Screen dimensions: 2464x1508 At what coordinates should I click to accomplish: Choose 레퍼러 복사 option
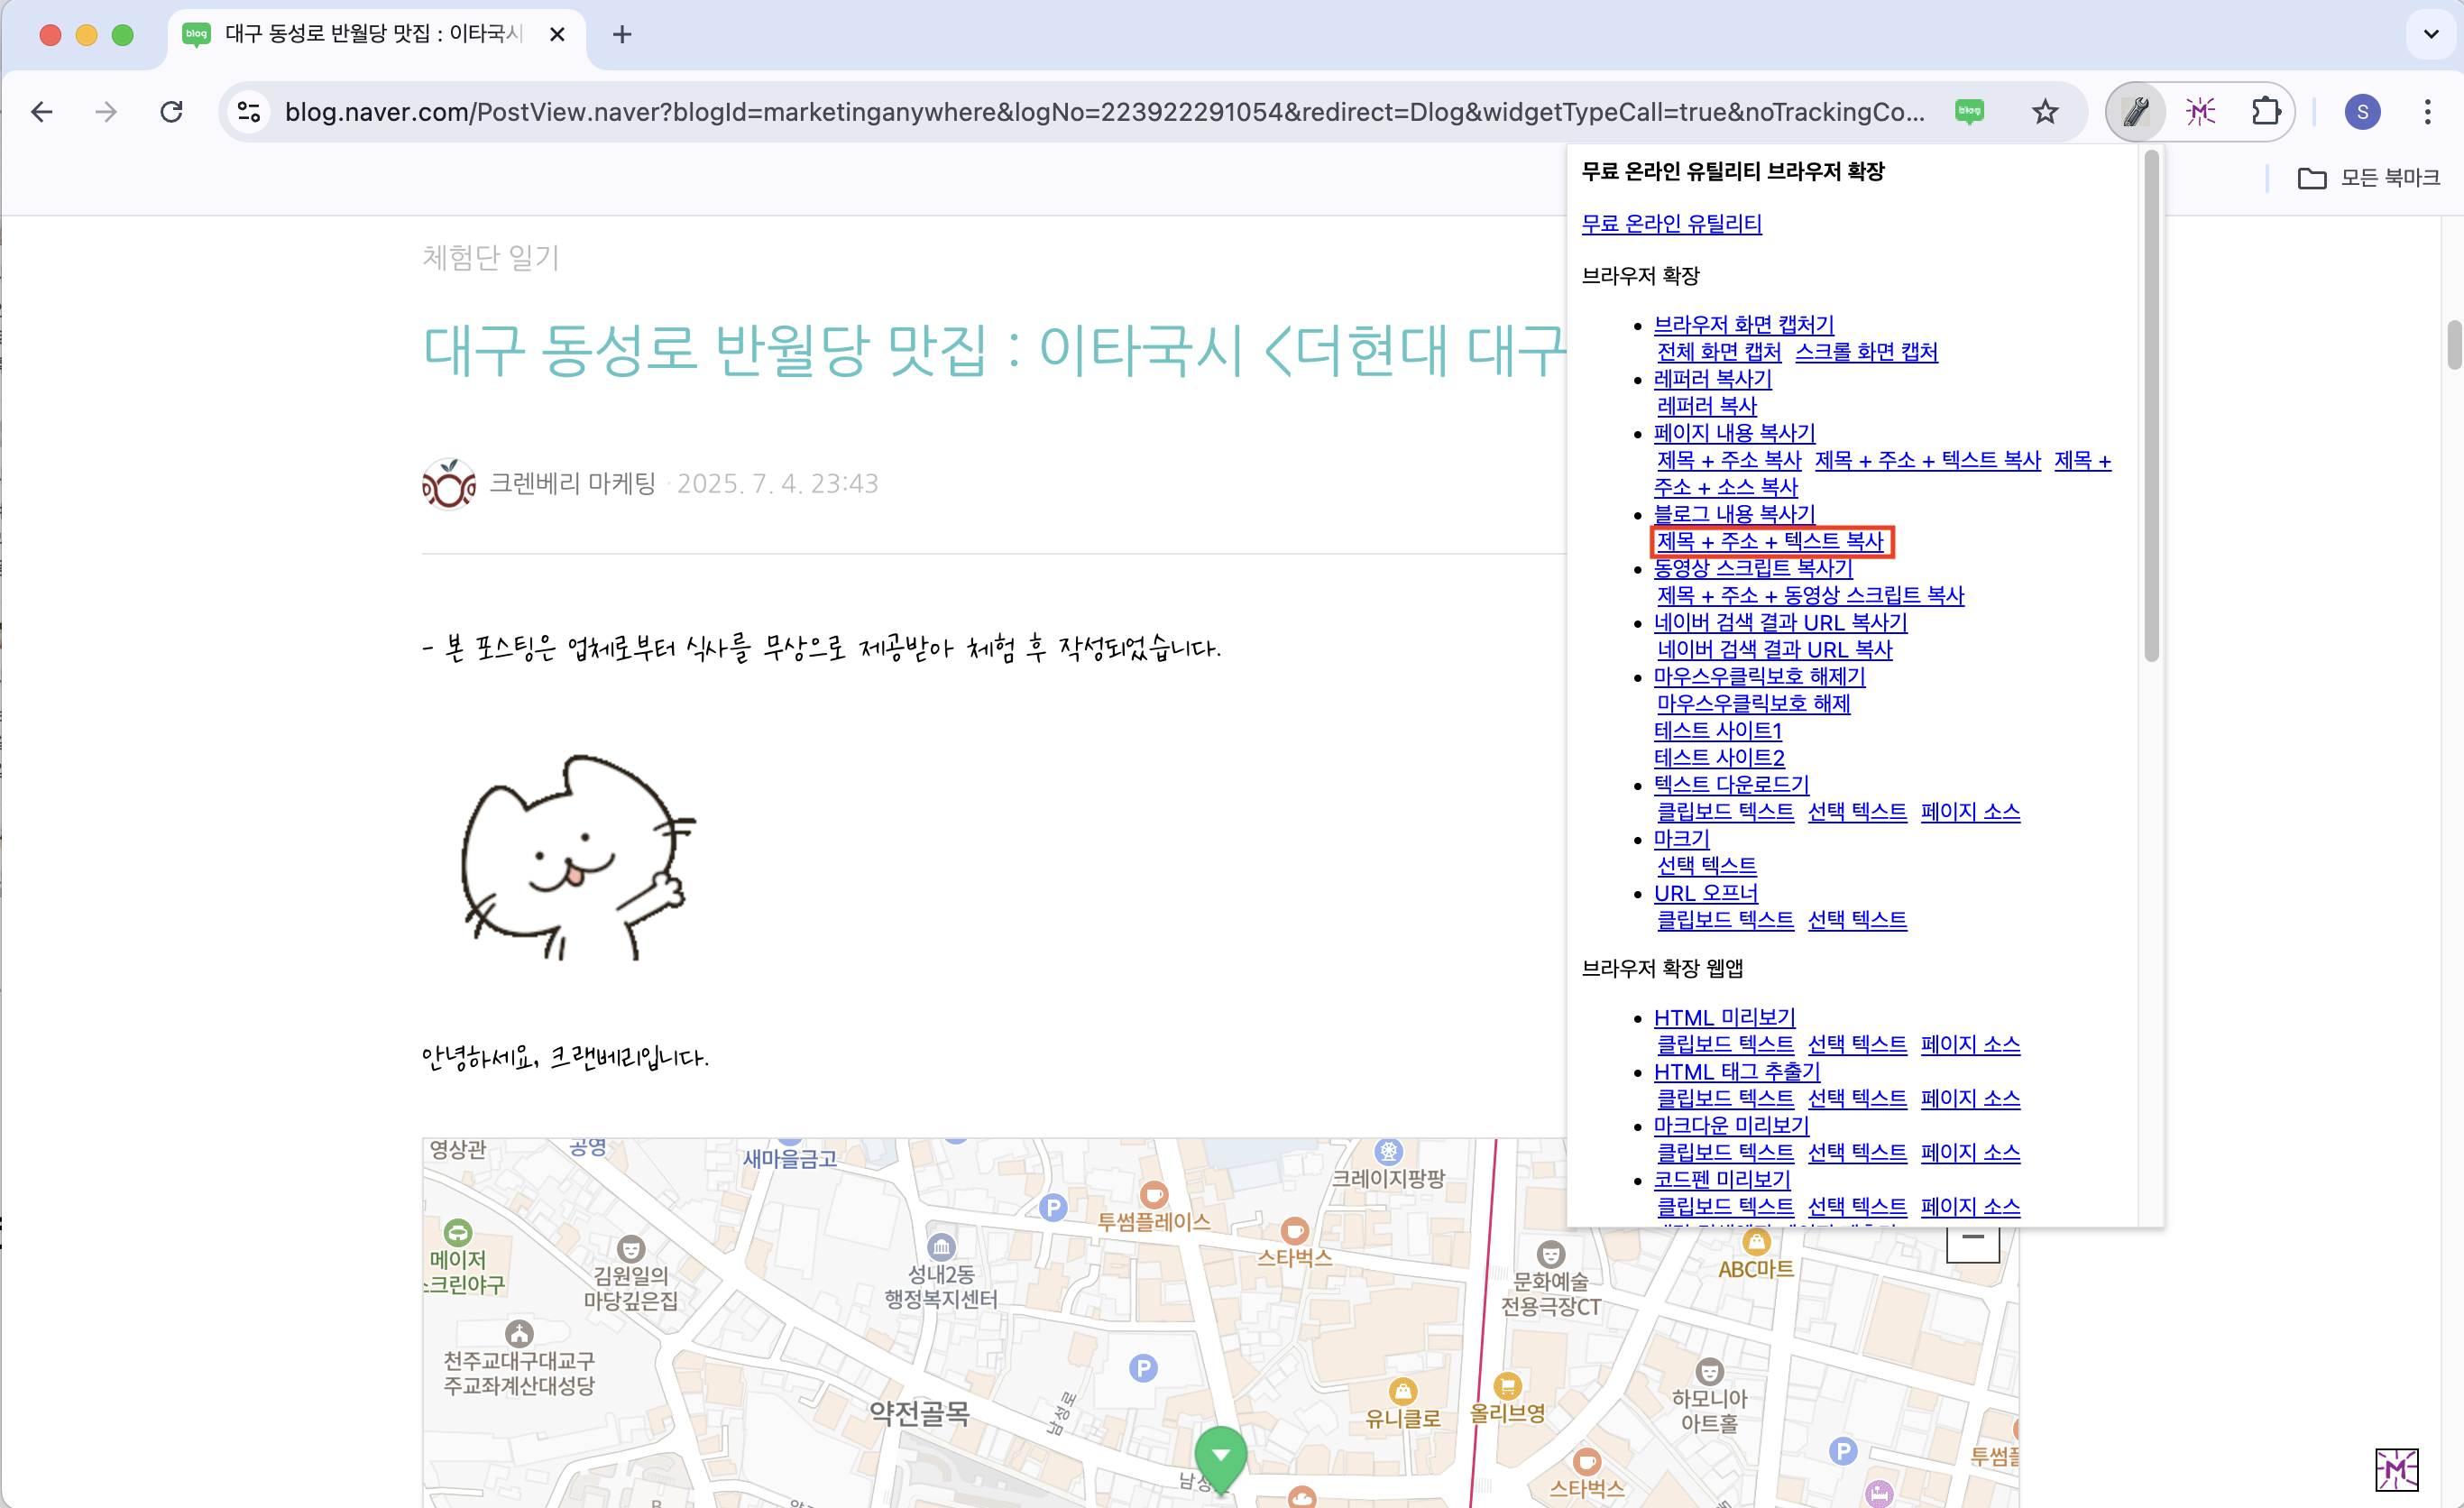1706,406
